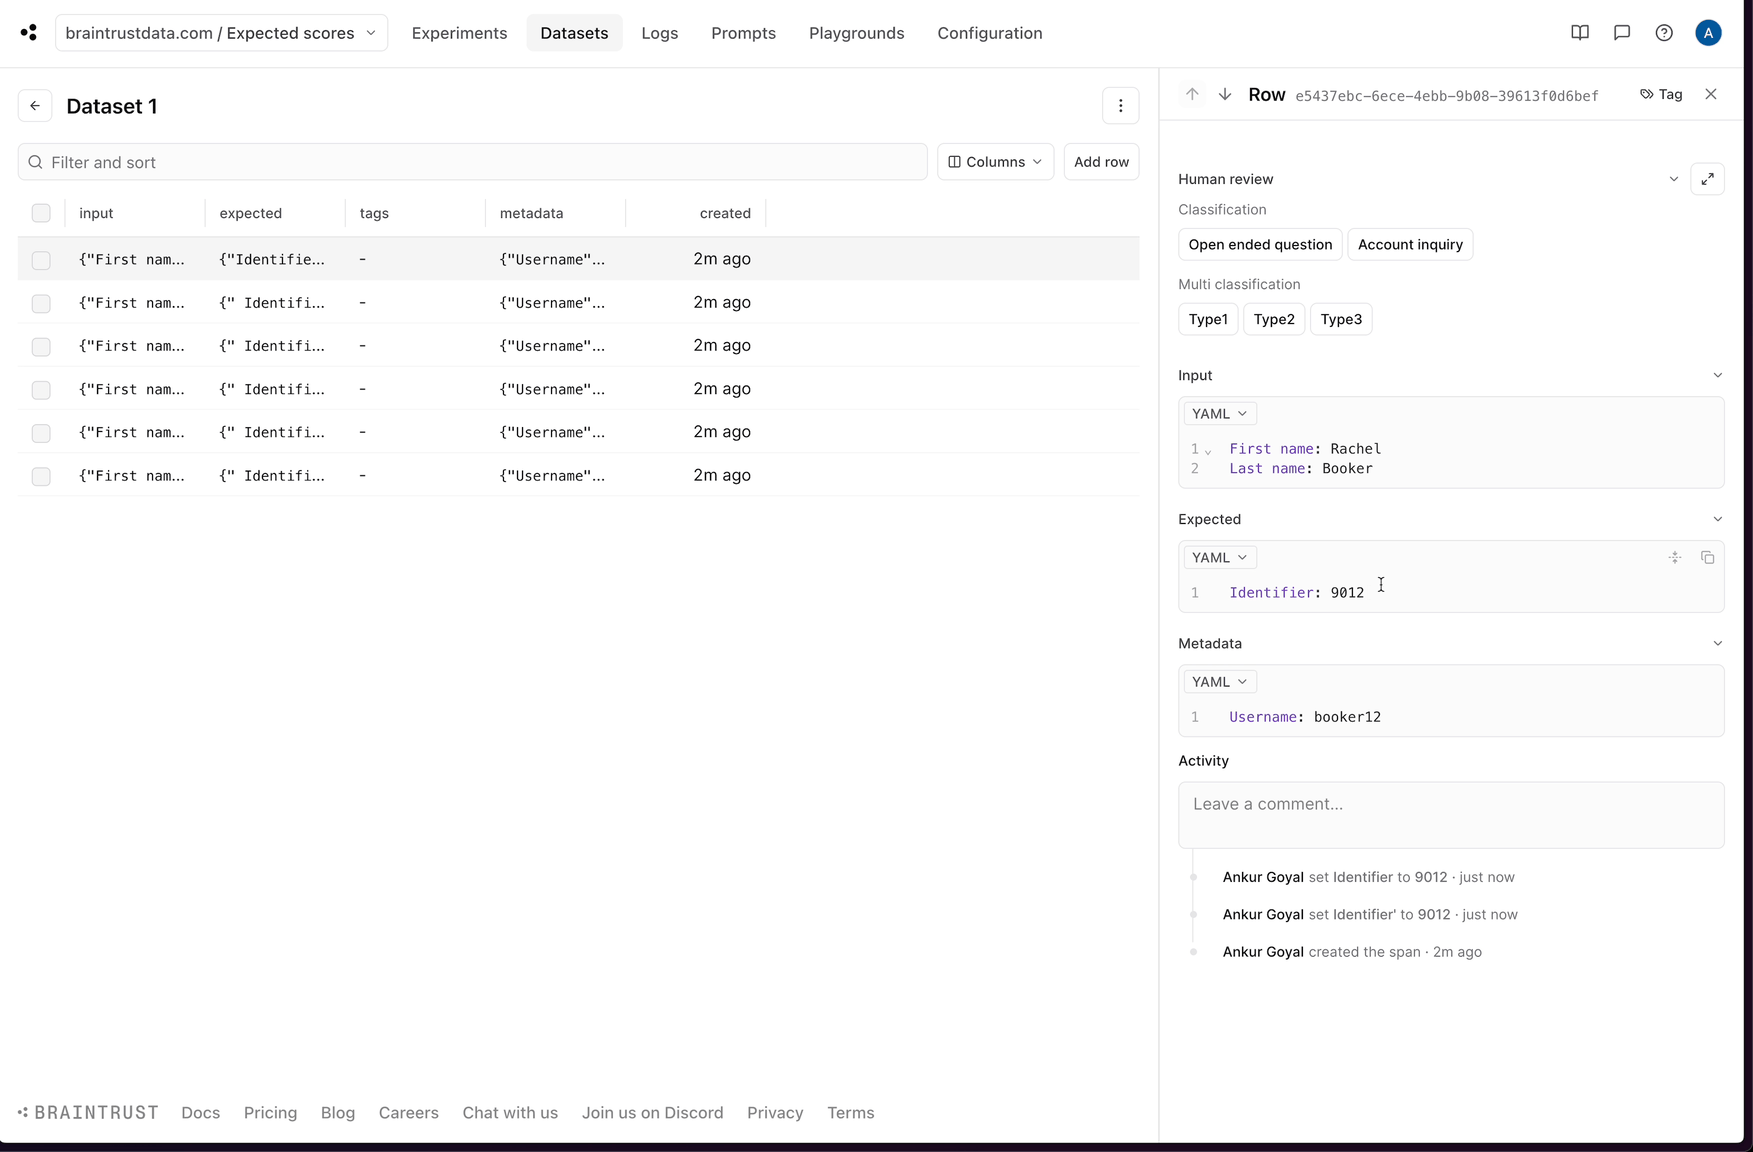Copy the Expected field value
Viewport: 1753px width, 1152px height.
tap(1707, 558)
